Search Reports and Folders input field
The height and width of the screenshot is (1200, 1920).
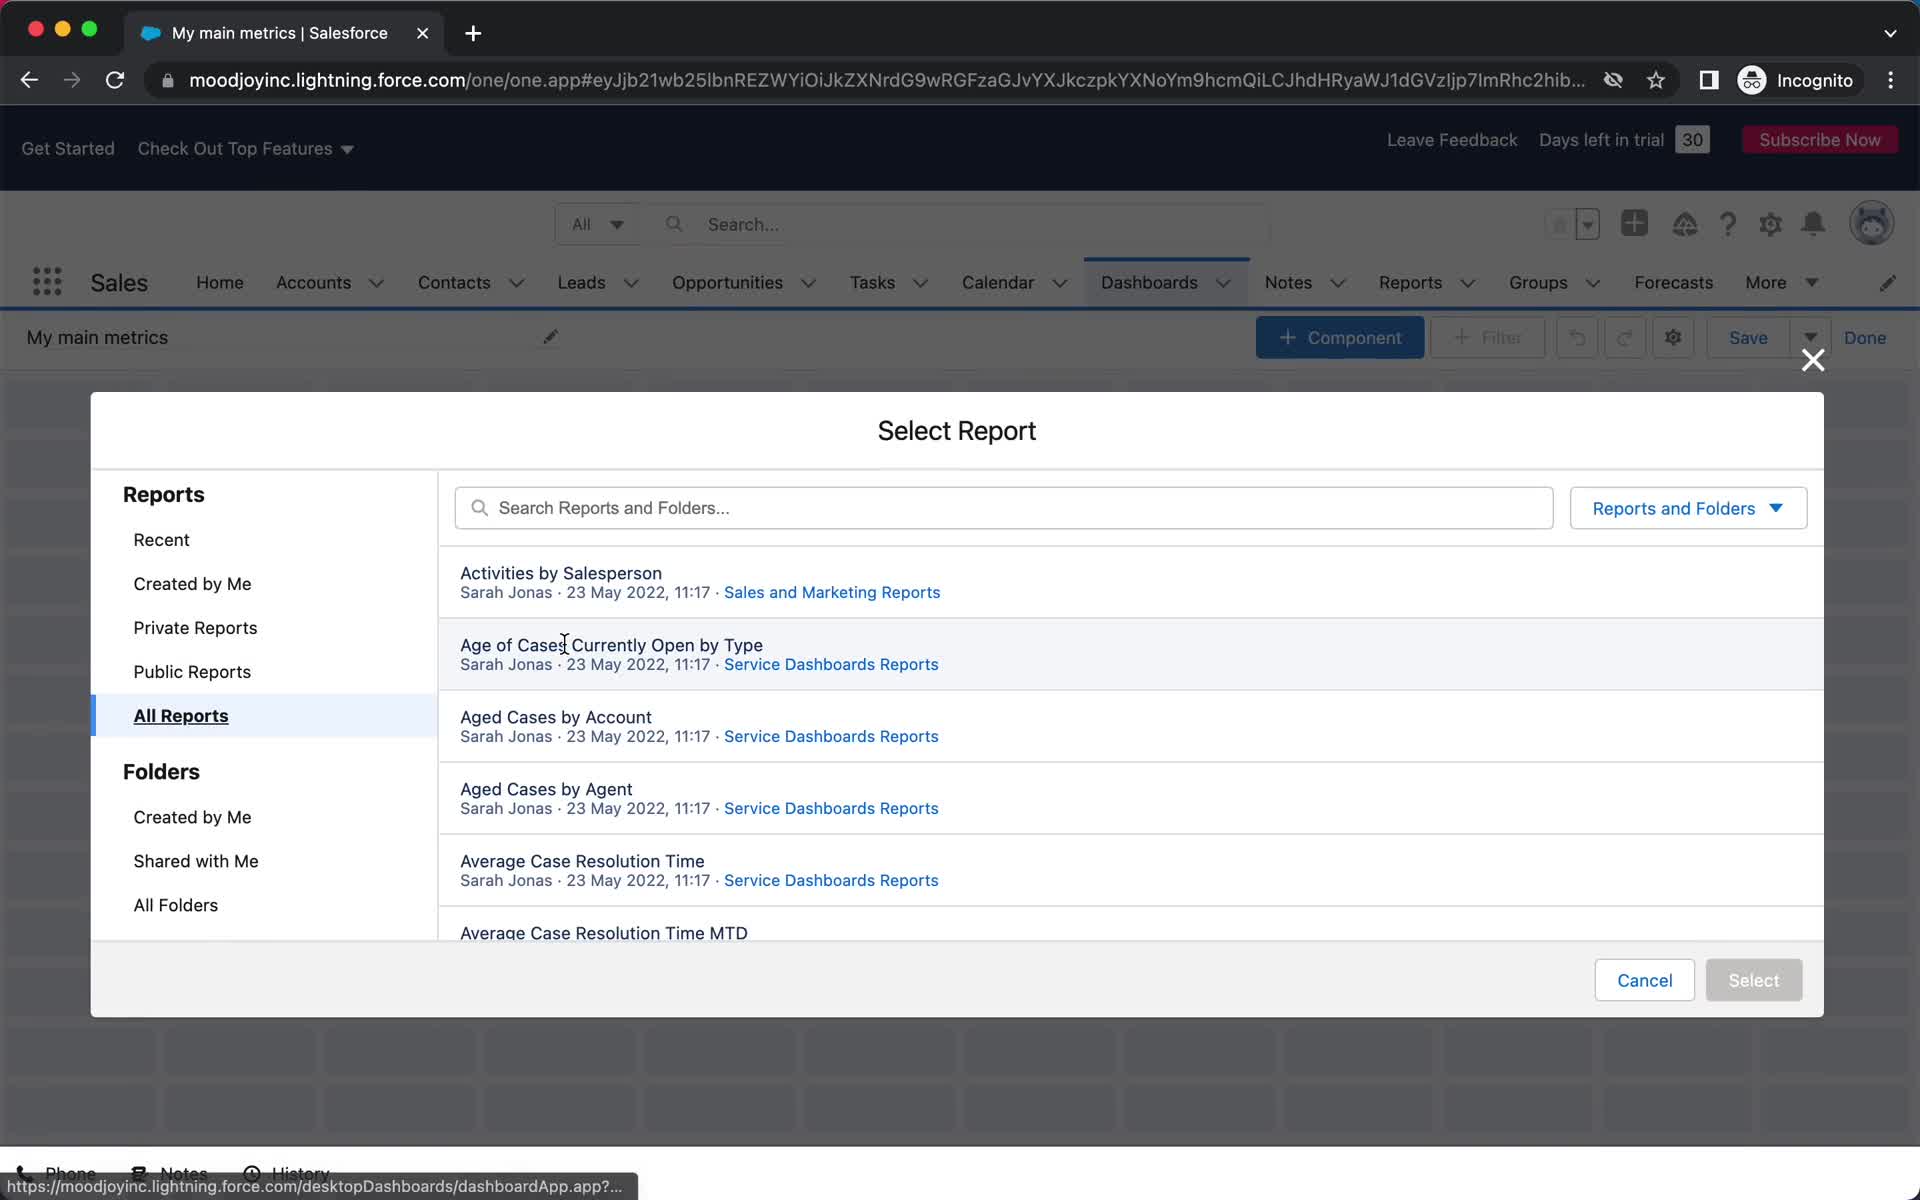tap(1004, 507)
